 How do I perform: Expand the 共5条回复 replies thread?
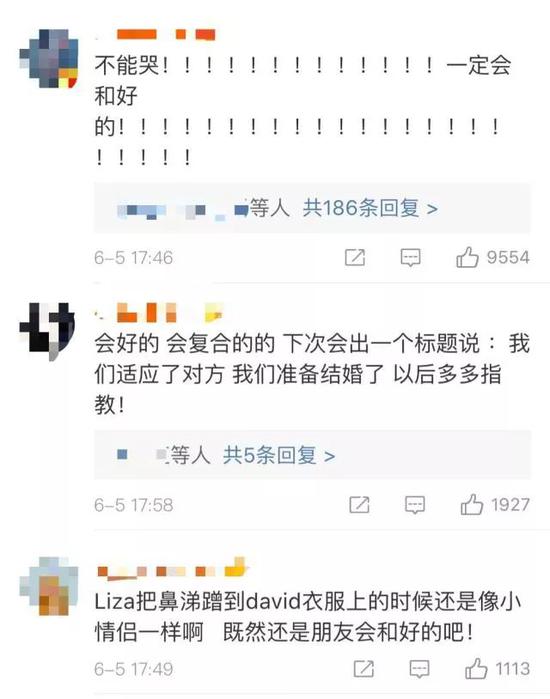click(x=279, y=455)
